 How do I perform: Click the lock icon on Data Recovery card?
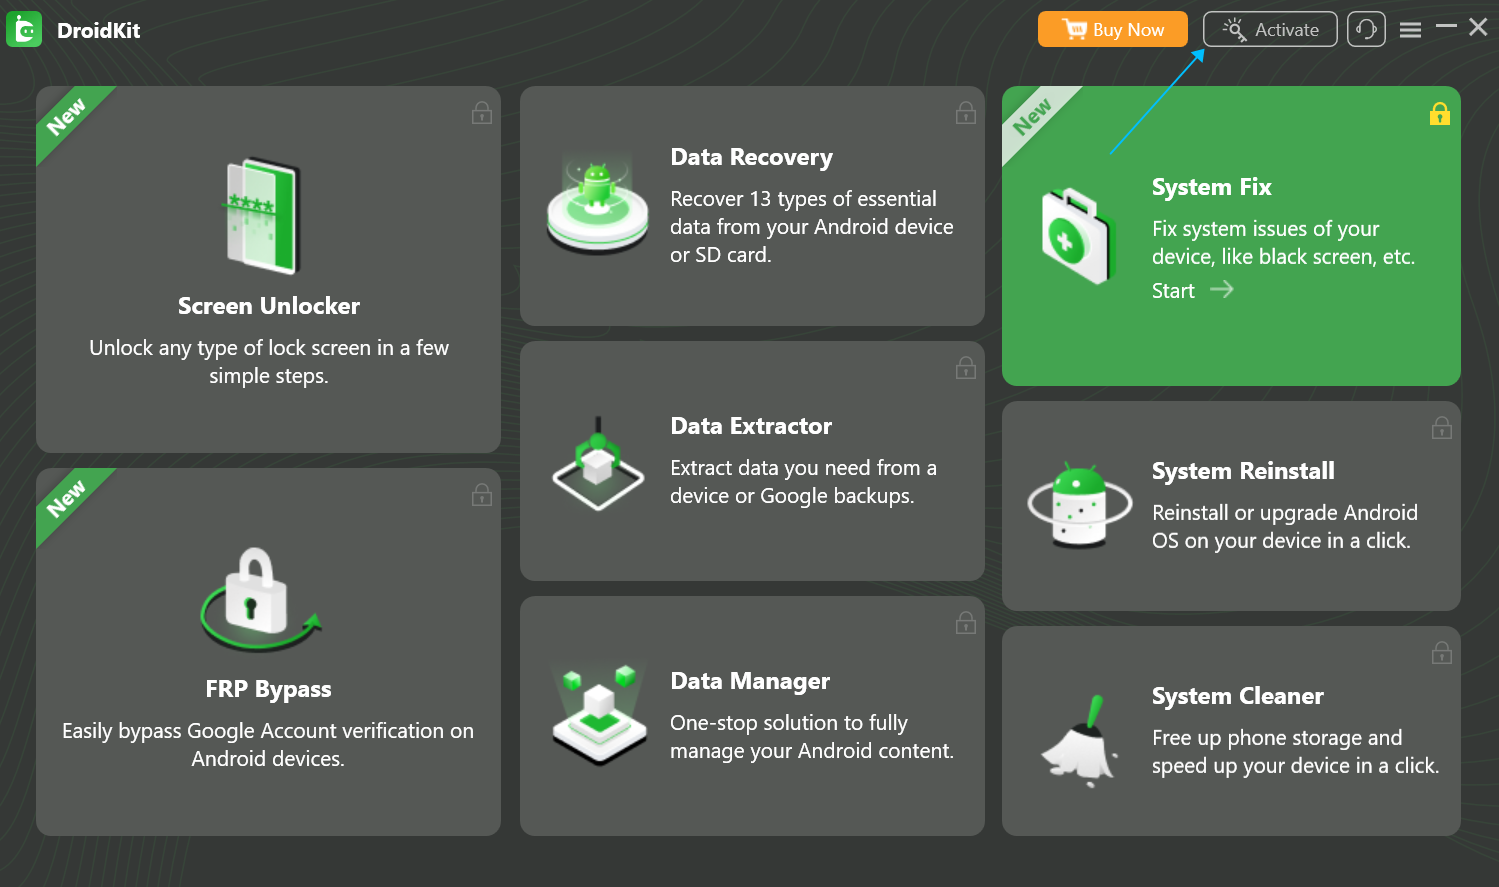(966, 113)
